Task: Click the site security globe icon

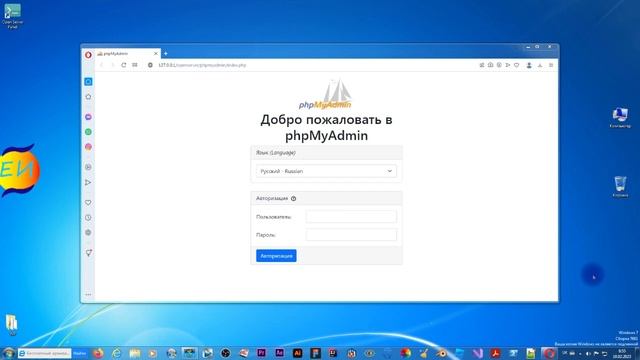Action: [x=150, y=65]
